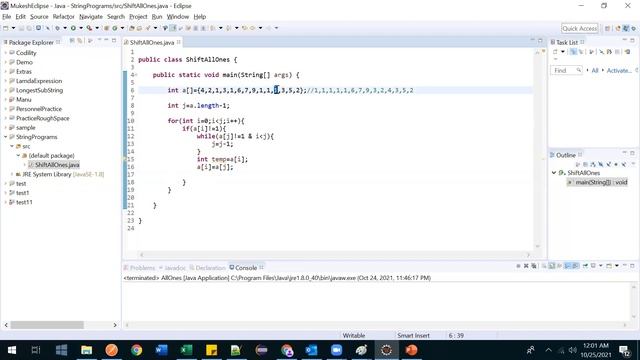This screenshot has width=640, height=360.
Task: Open the File menu
Action: [x=7, y=17]
